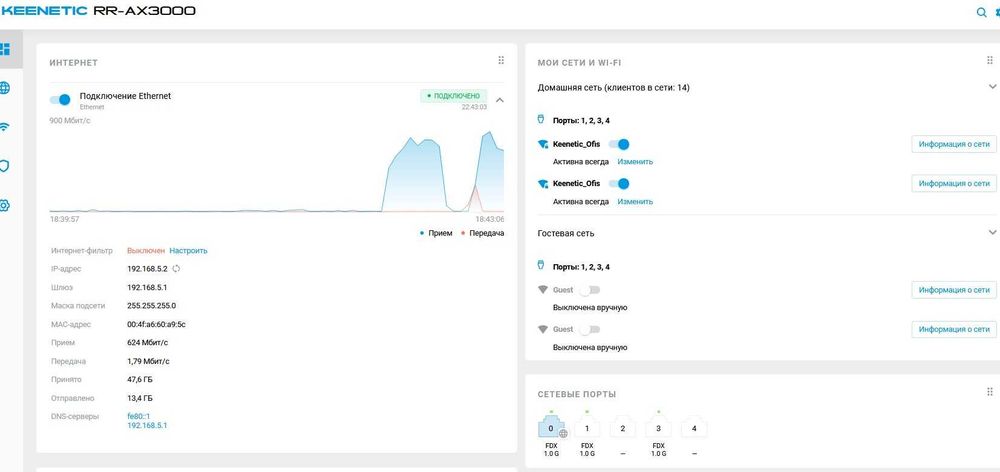Click the first Guest Wi-Fi icon
1000x472 pixels.
click(x=543, y=290)
